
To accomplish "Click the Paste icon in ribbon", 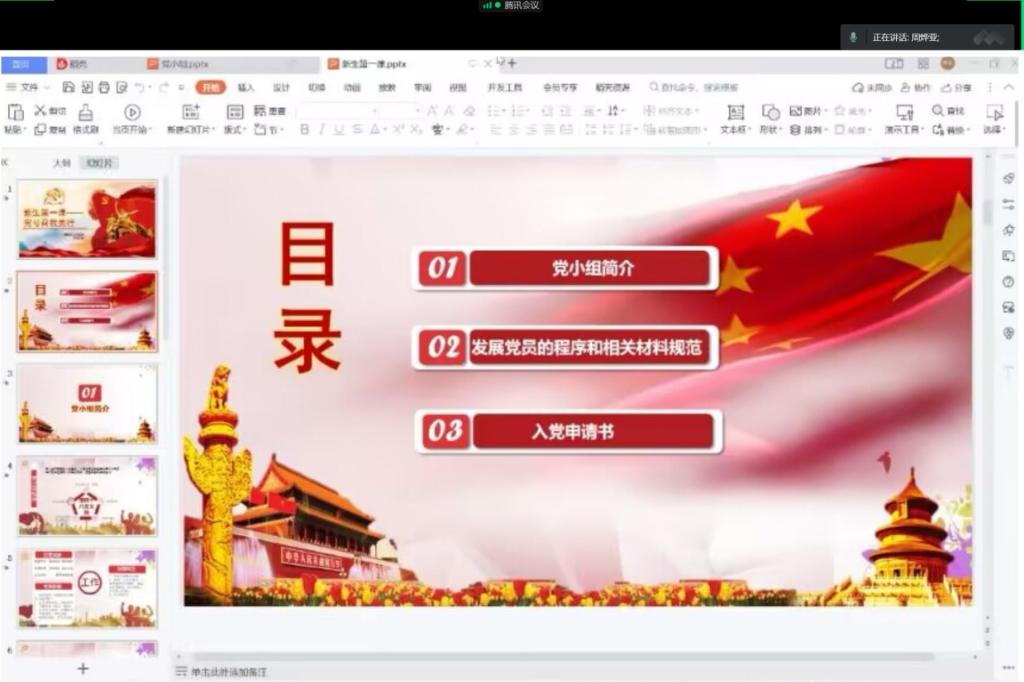I will tap(14, 112).
